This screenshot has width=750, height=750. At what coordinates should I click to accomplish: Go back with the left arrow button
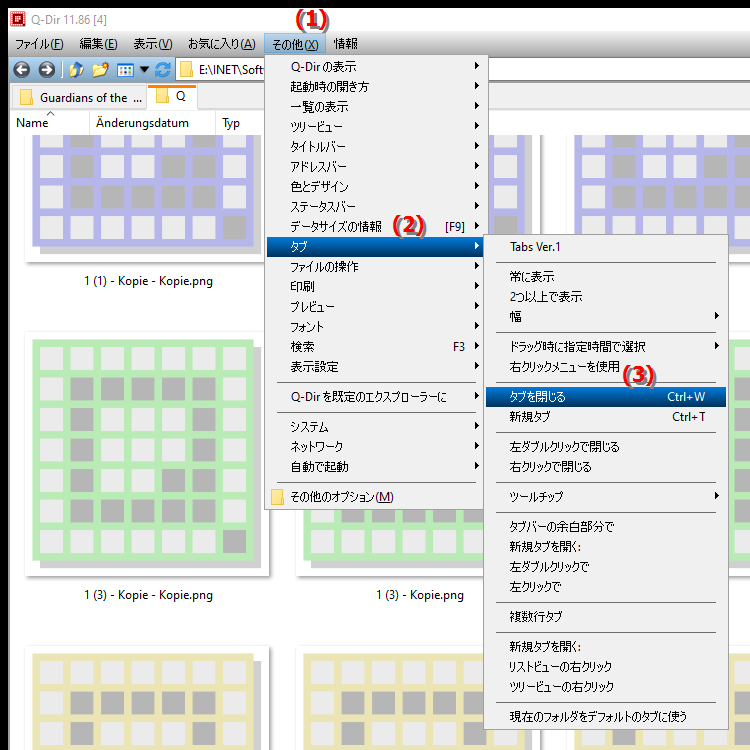click(22, 70)
